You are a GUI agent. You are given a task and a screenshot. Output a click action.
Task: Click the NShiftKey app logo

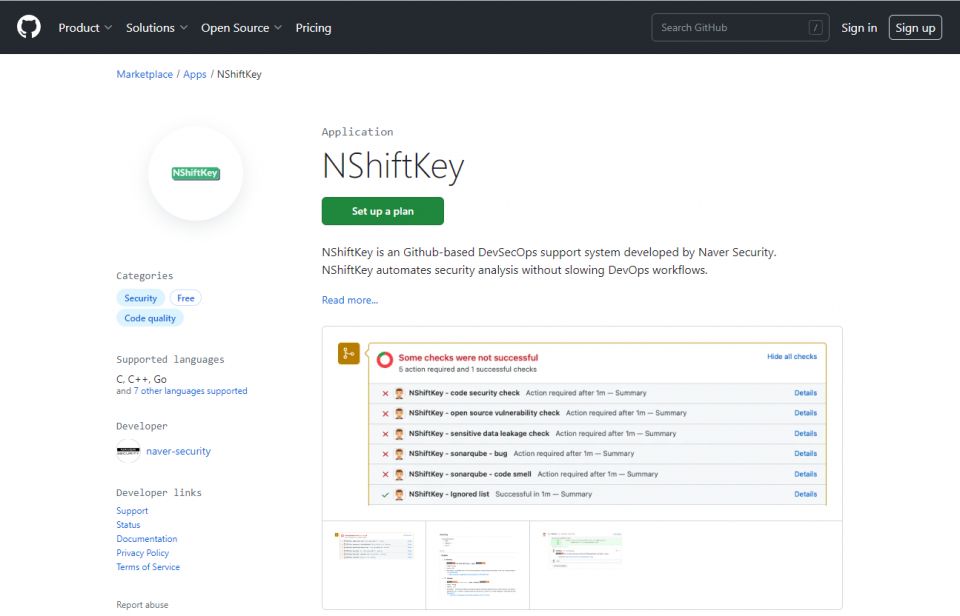pos(195,173)
